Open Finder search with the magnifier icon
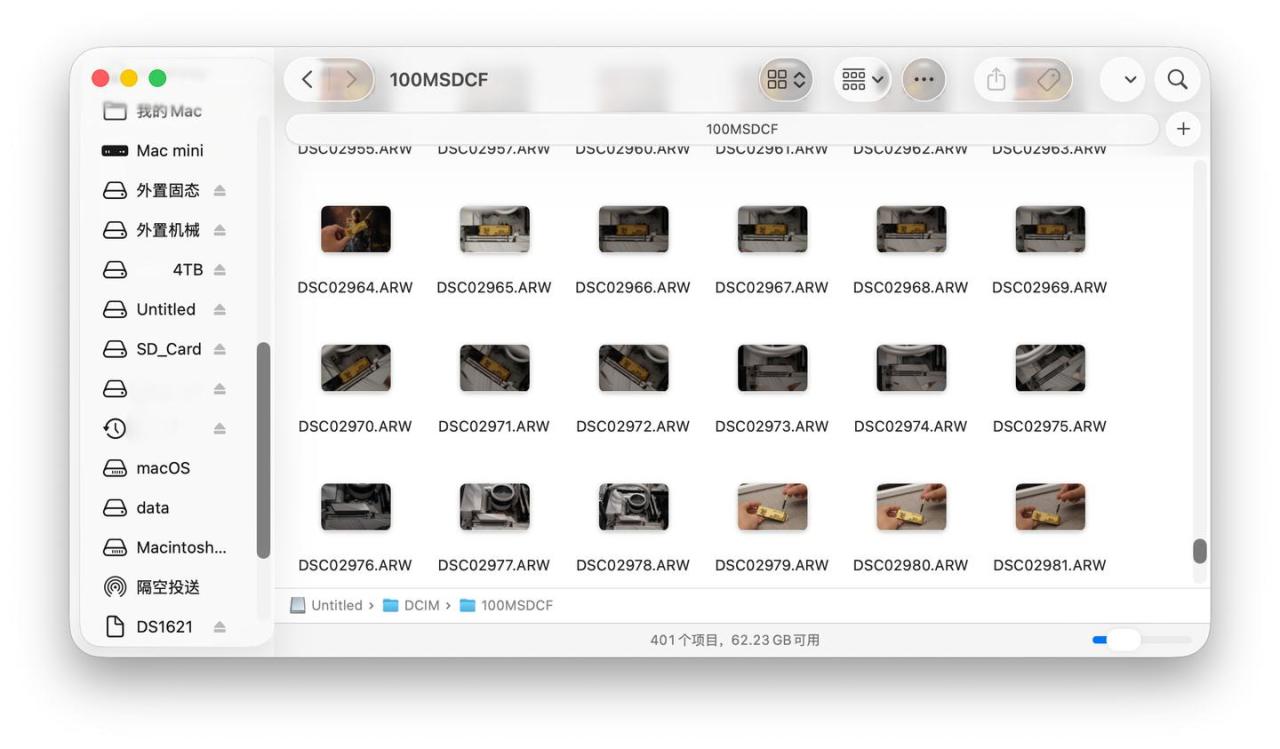Screen dimensions: 1280x749 [x=1177, y=80]
